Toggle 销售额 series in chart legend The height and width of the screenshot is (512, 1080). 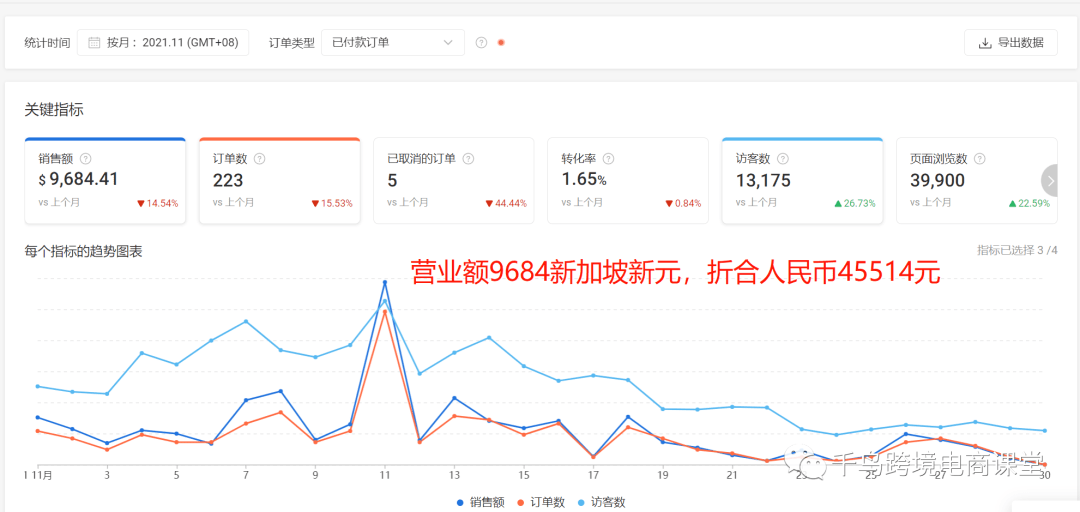(481, 502)
